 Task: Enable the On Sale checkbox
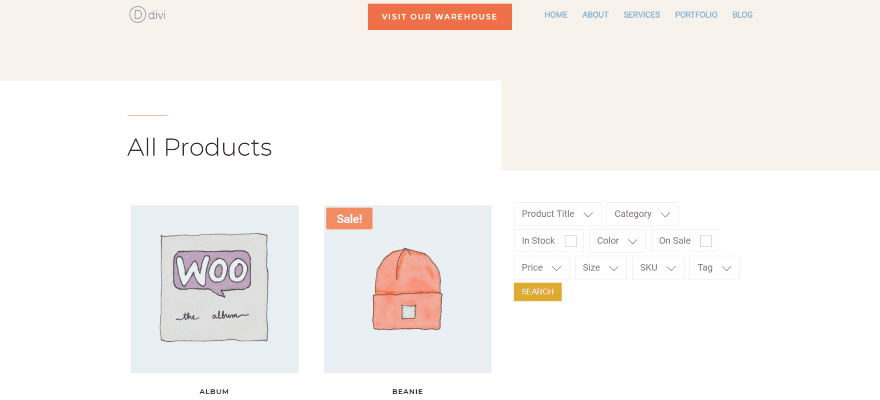point(706,241)
